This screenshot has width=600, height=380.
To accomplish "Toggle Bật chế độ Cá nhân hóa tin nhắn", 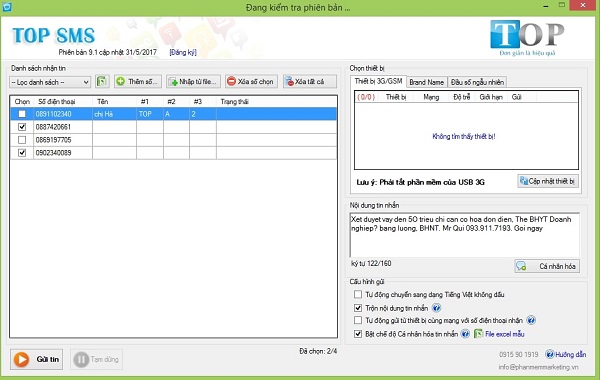I will click(358, 334).
